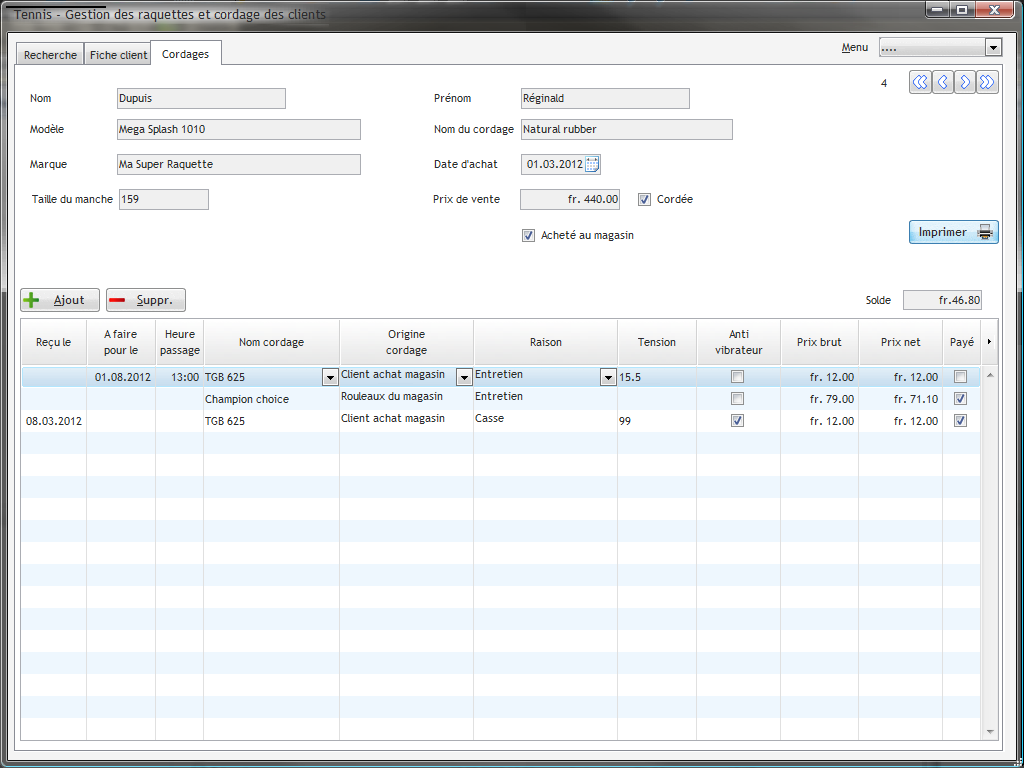Select the 13:00 Heure passage cell
Screen dimensions: 1024x768
[180, 377]
